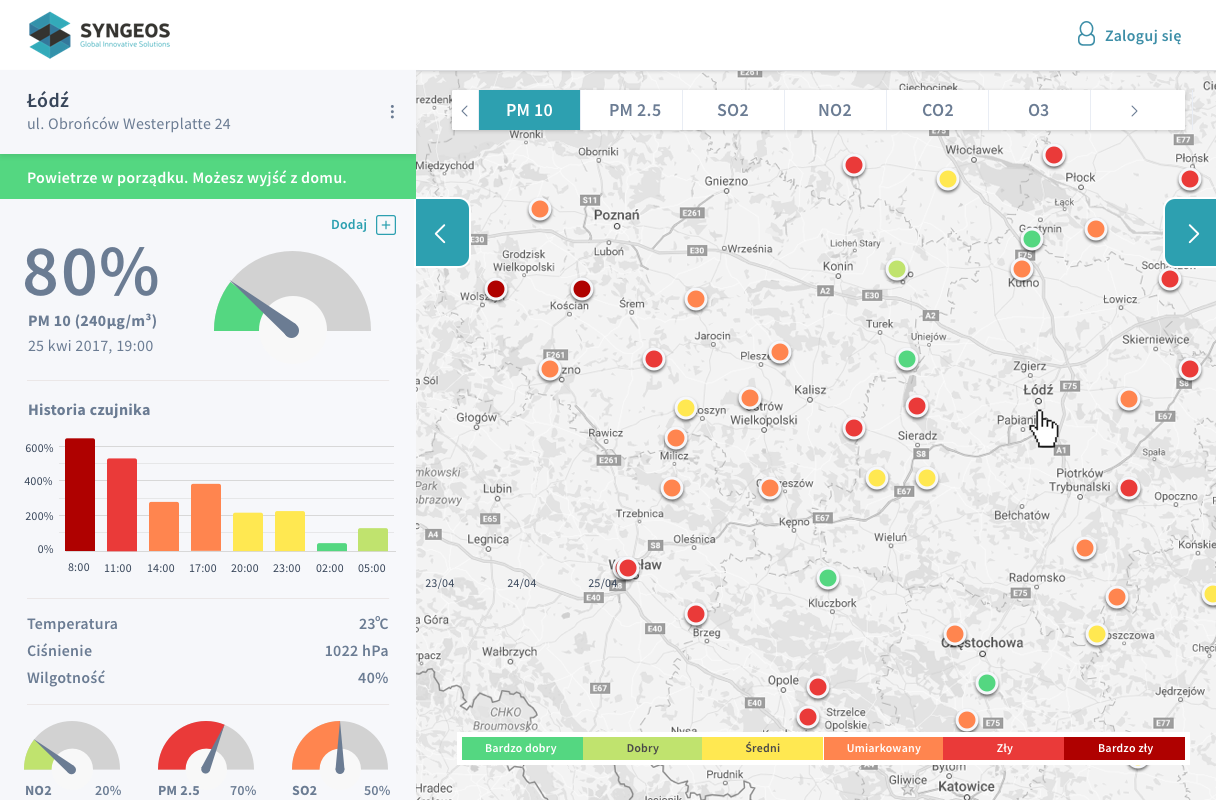Go to previous station with left arrow
Viewport: 1216px width, 800px height.
[441, 233]
